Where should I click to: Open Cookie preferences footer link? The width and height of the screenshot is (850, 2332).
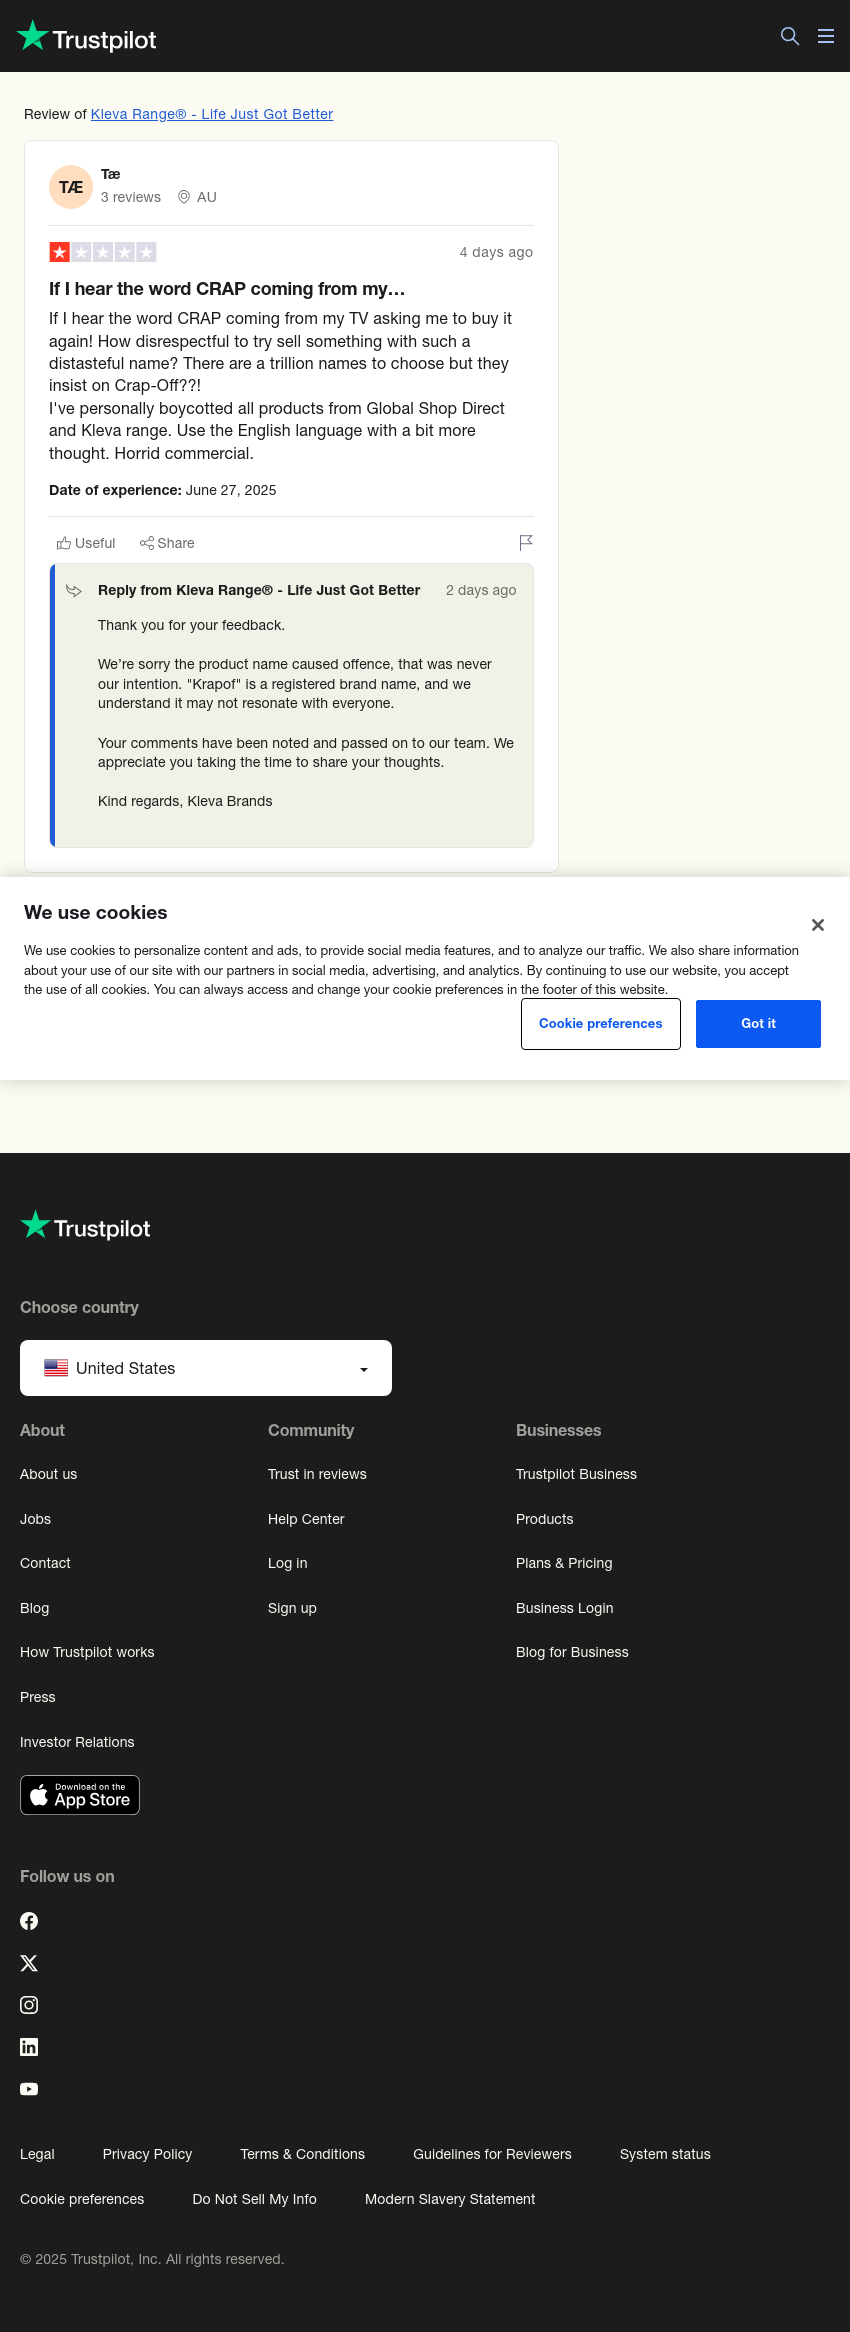82,2199
